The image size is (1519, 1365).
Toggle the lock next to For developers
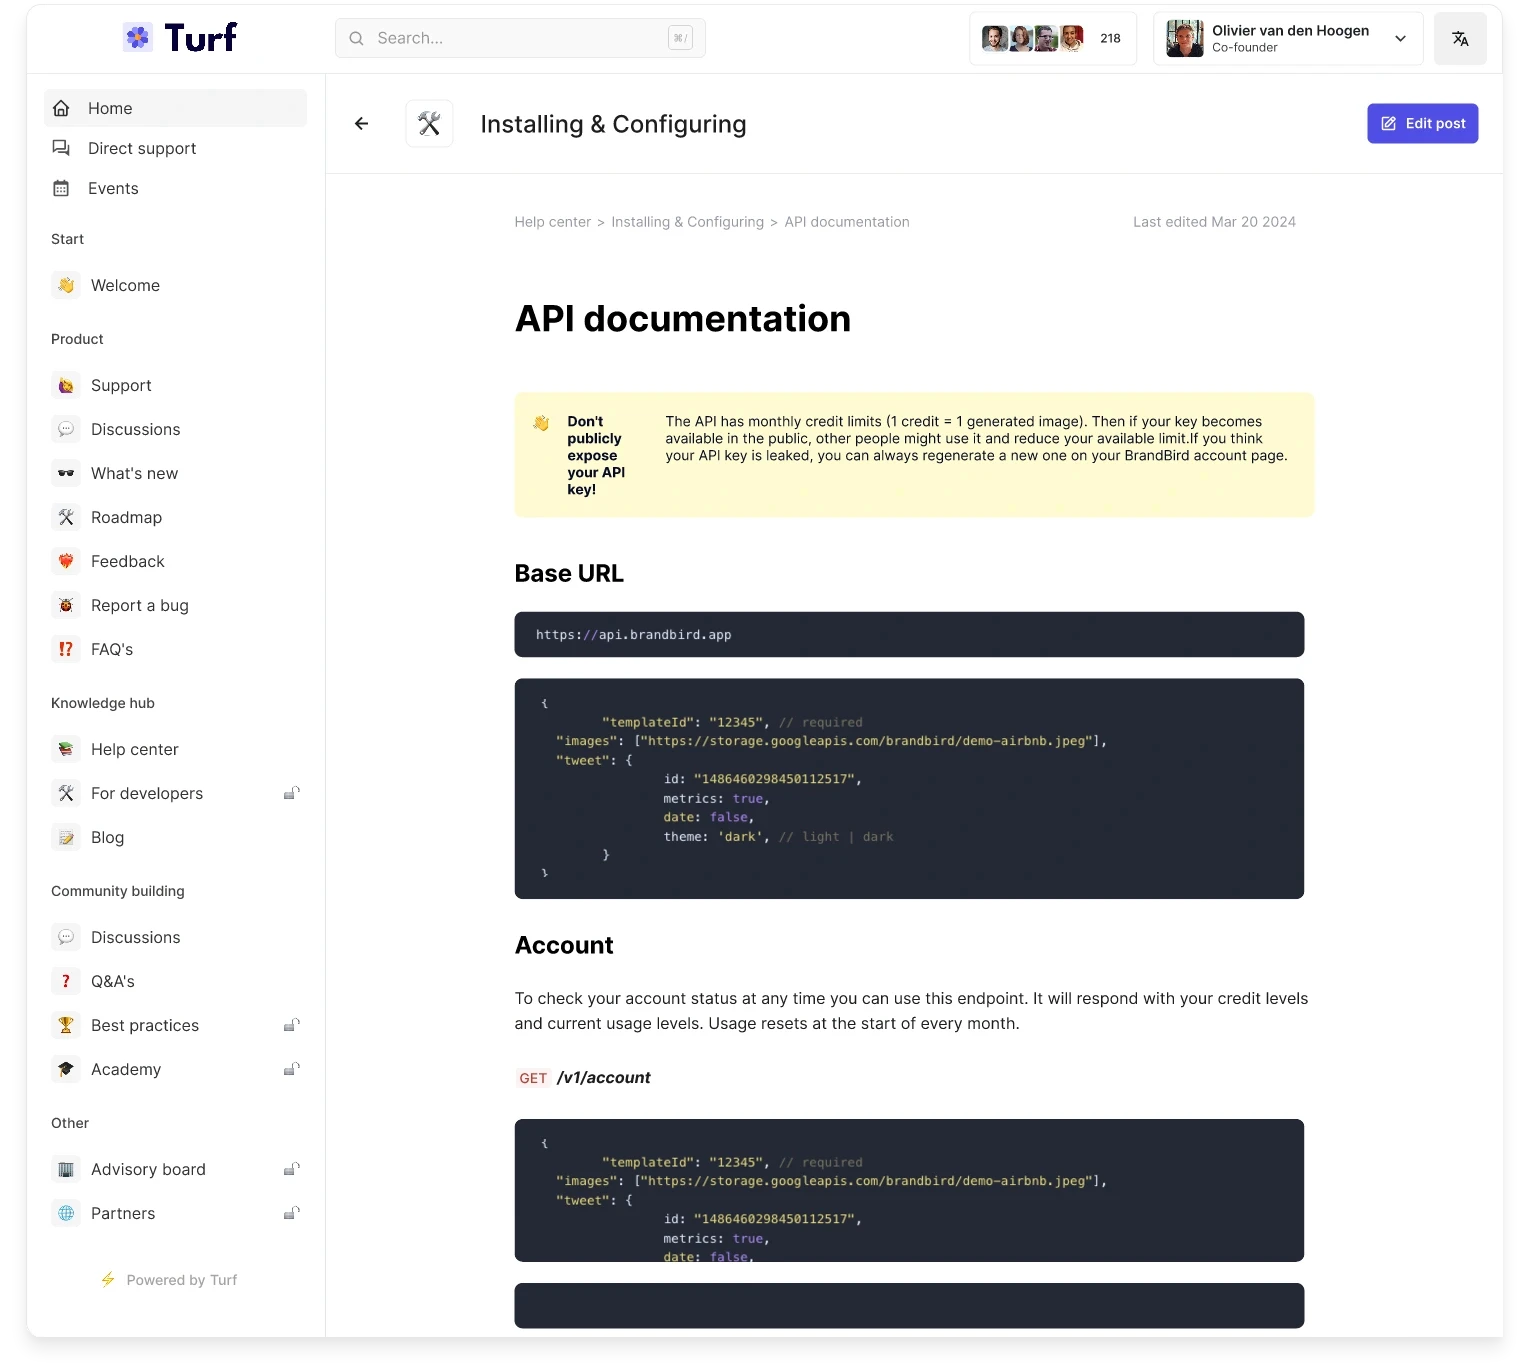point(291,793)
